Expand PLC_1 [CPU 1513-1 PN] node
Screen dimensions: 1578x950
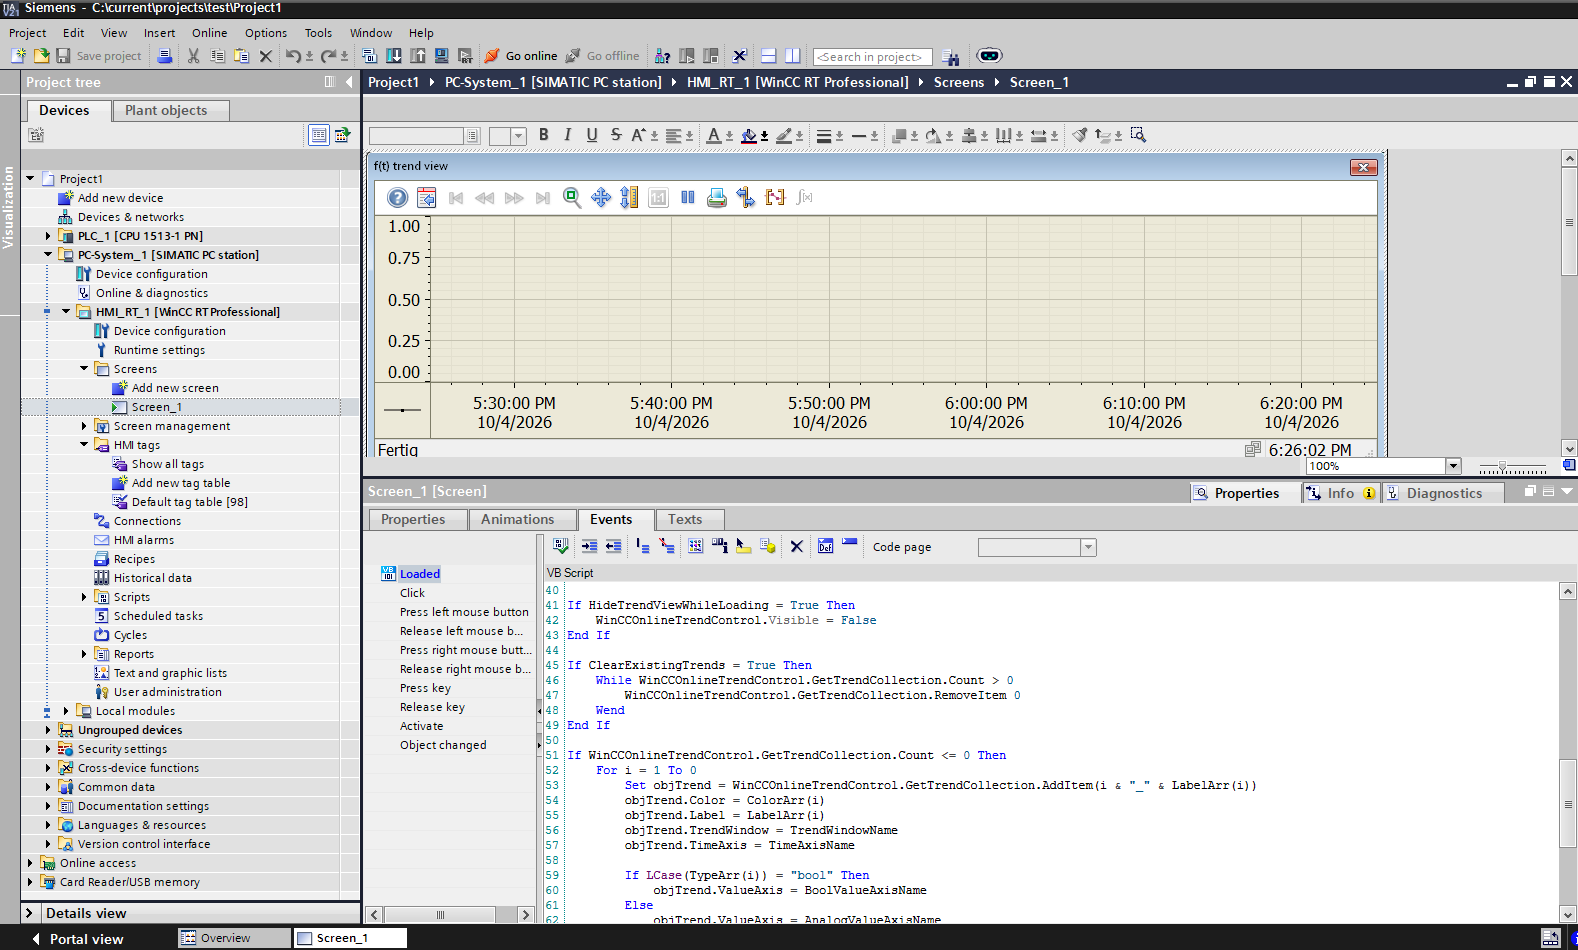point(47,236)
